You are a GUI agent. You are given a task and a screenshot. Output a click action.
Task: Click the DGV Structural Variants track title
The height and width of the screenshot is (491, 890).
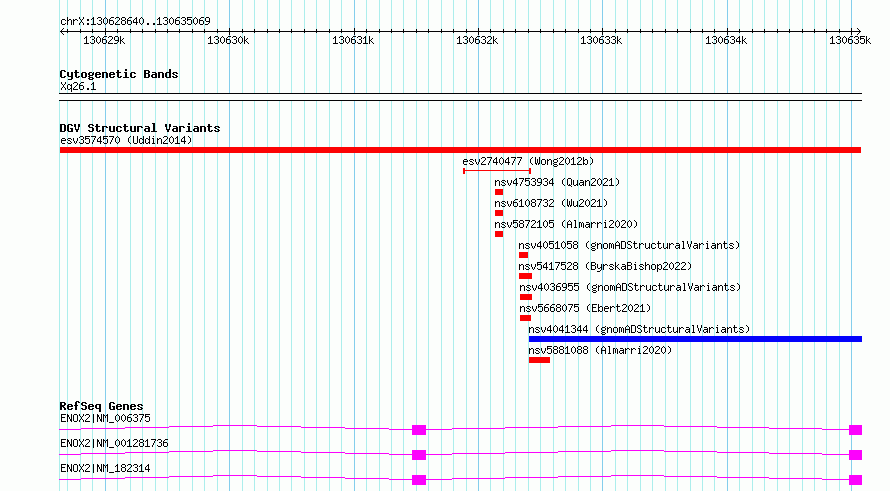(x=139, y=128)
